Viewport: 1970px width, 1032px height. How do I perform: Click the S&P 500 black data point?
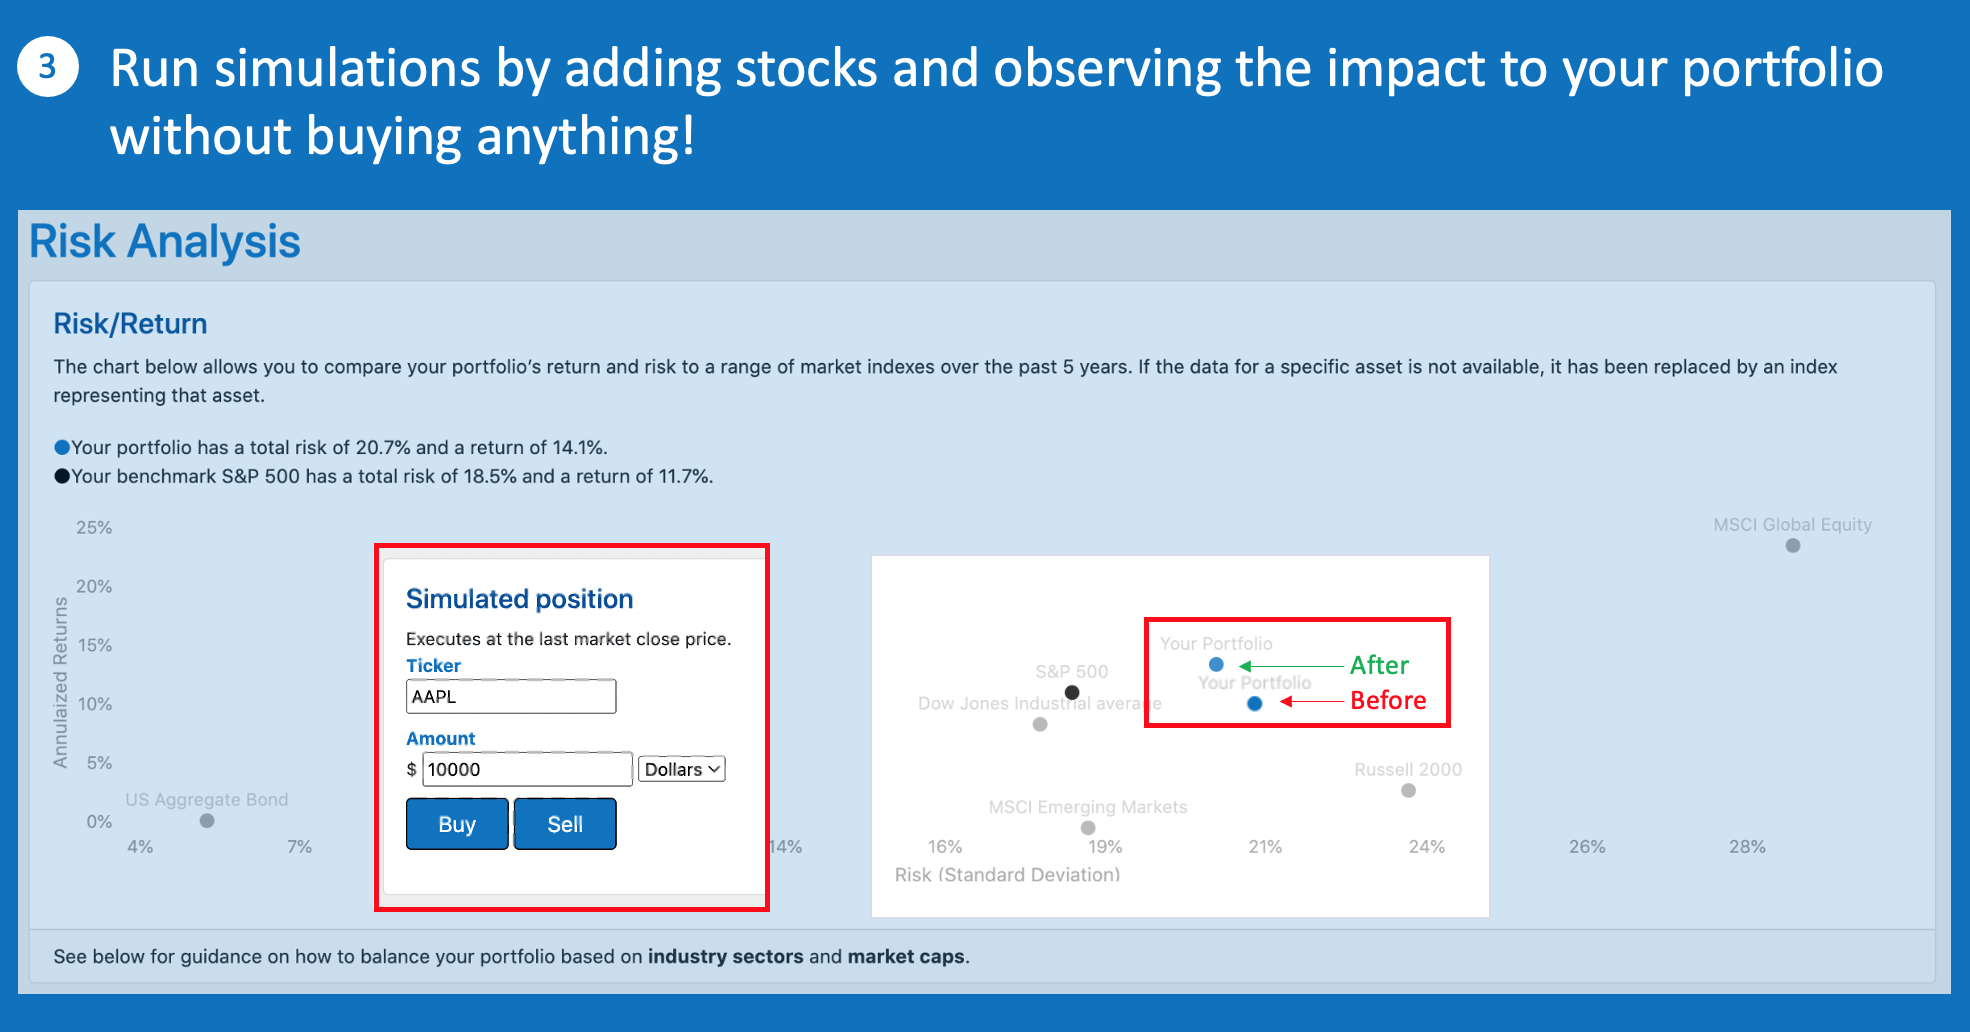click(1072, 692)
